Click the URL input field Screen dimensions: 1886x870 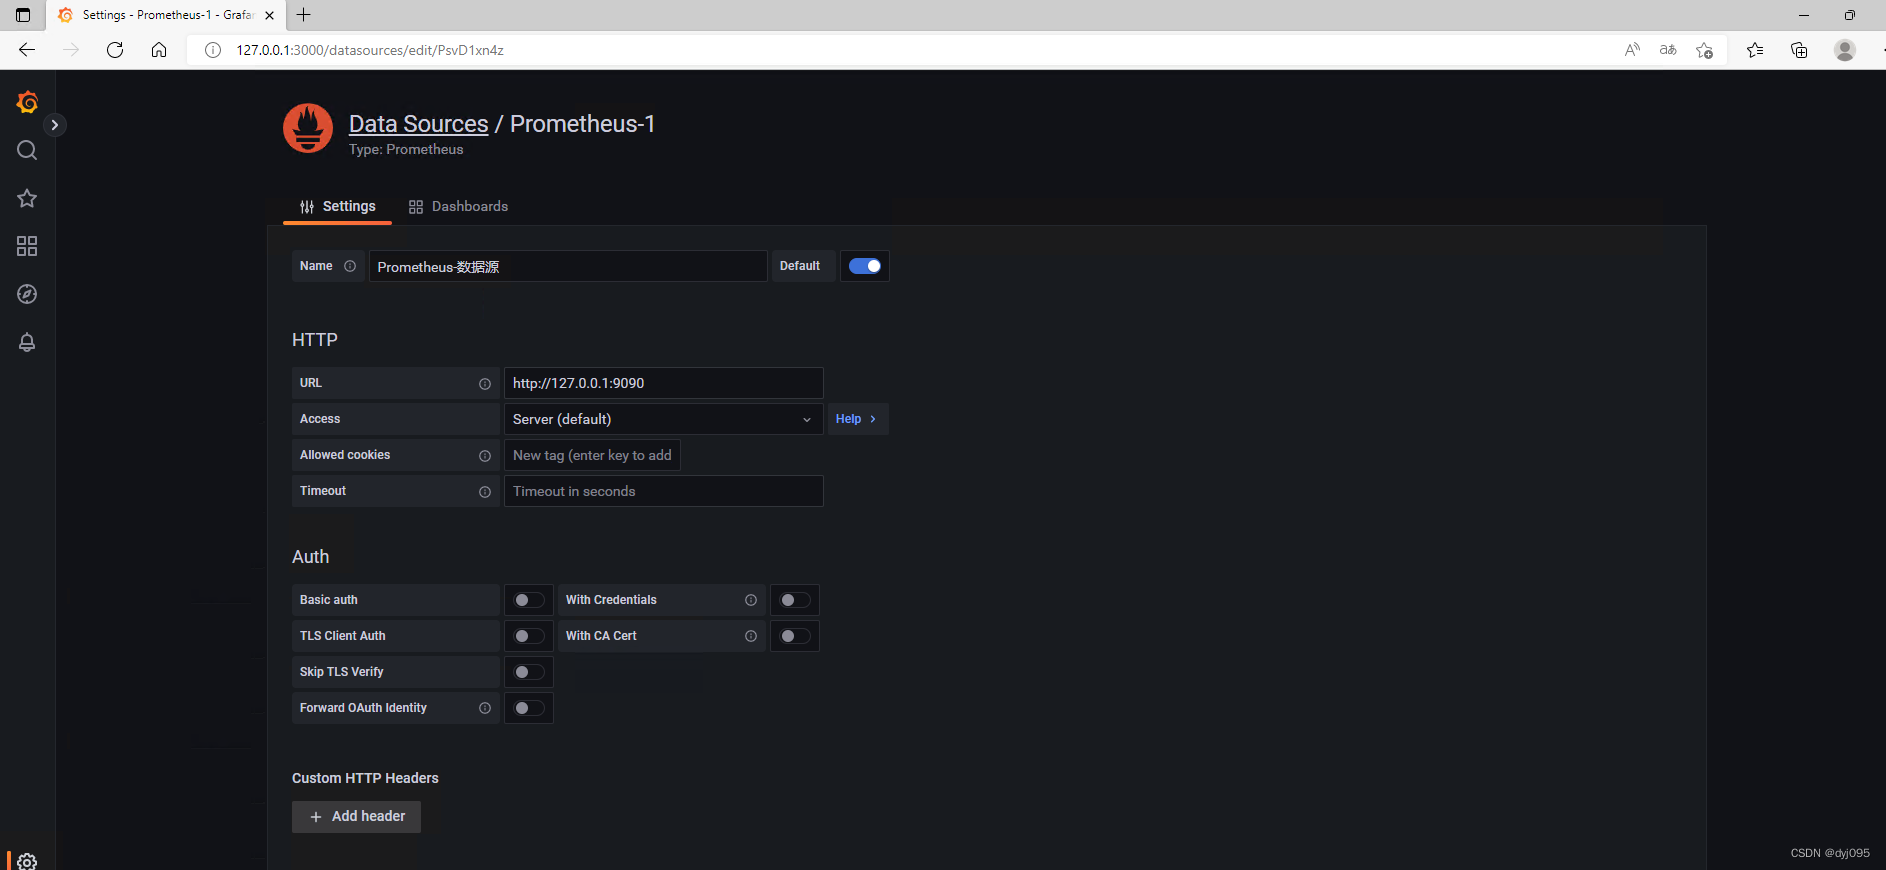(x=664, y=383)
